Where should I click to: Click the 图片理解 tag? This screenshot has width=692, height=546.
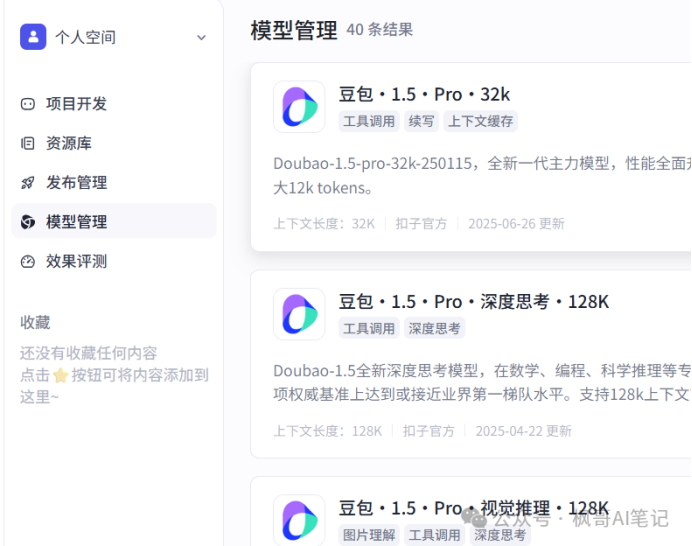(x=369, y=535)
